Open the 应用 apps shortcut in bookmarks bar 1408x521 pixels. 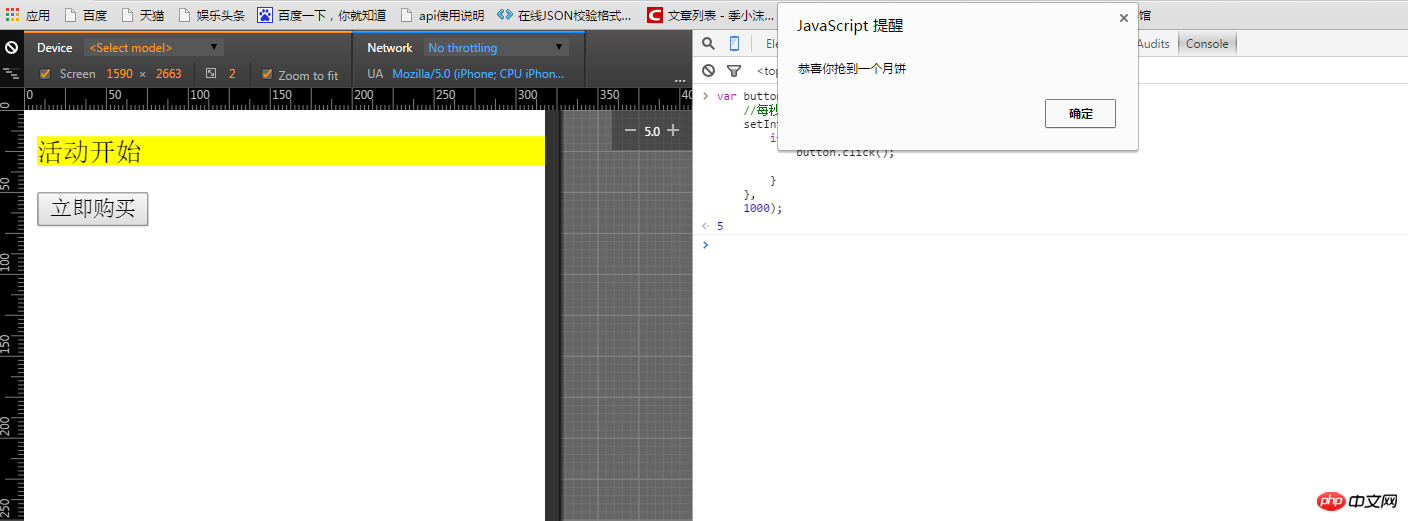tap(28, 15)
